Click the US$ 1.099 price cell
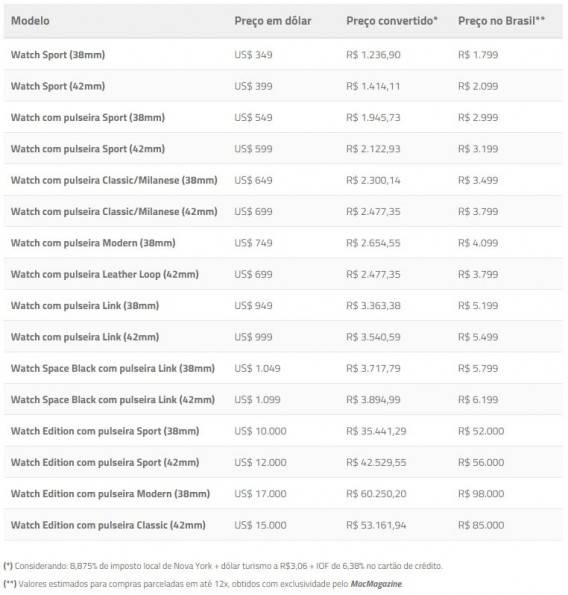The image size is (568, 595). point(257,400)
